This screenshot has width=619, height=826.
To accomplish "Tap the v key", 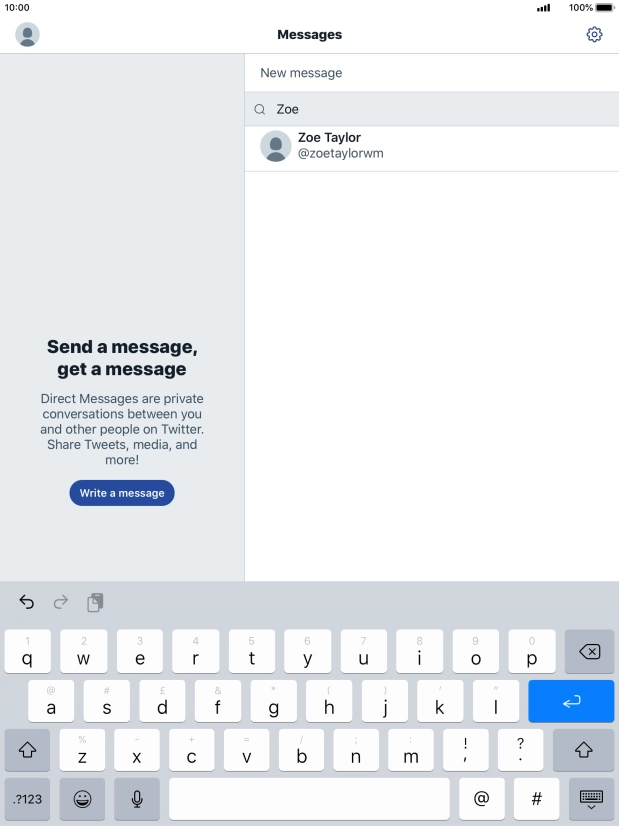I will pyautogui.click(x=247, y=750).
